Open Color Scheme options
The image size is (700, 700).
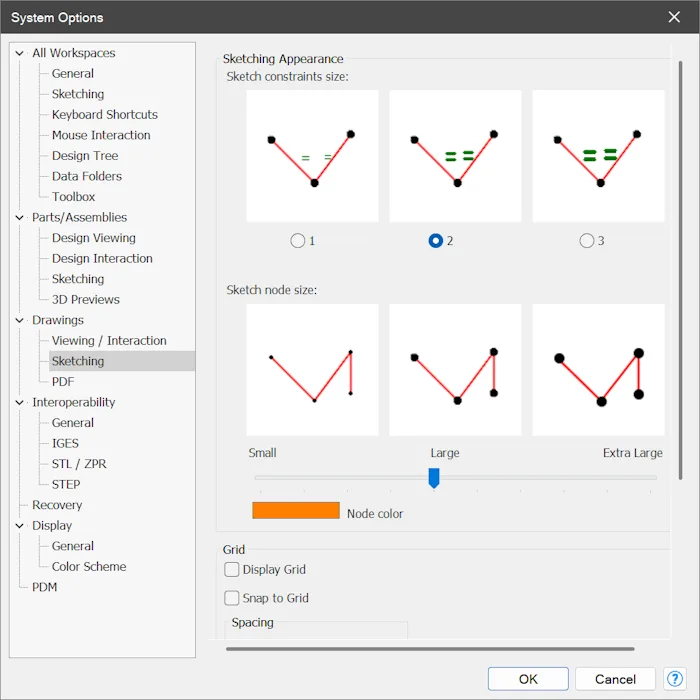click(x=89, y=566)
